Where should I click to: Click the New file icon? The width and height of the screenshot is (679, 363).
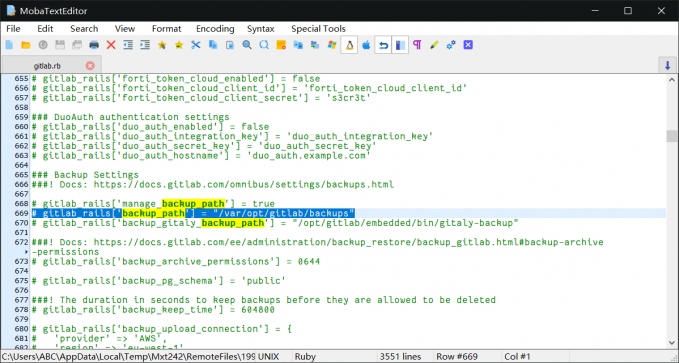point(9,45)
